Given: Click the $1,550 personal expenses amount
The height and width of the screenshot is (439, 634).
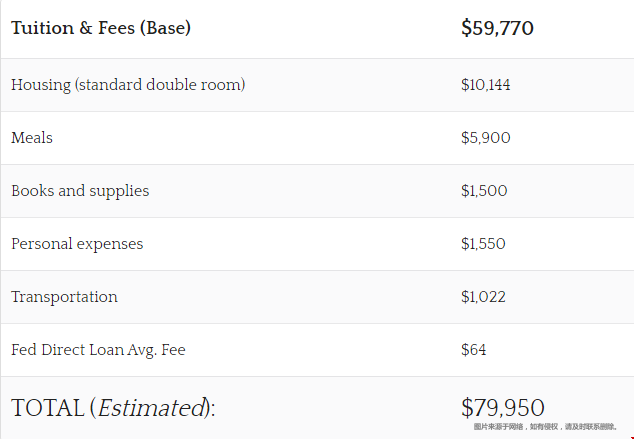Looking at the screenshot, I should click(x=483, y=244).
